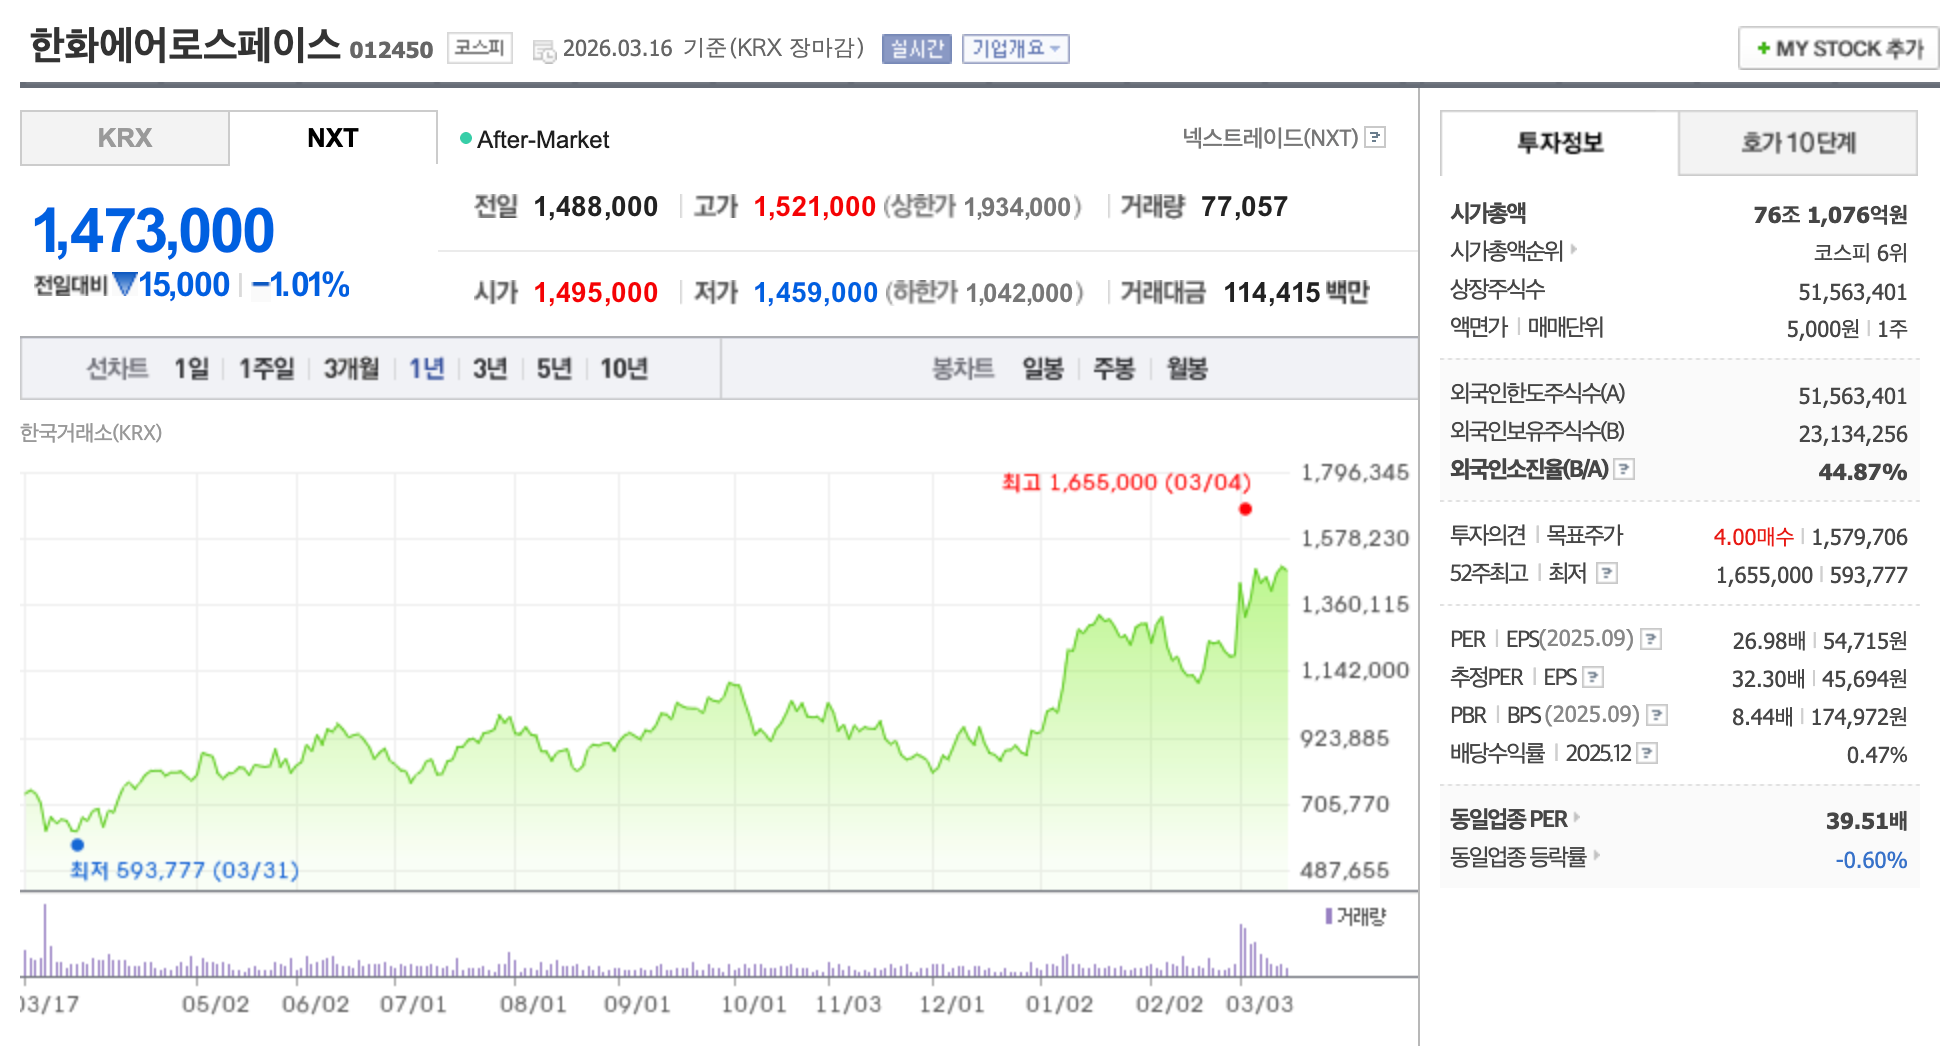Open the help icon beside 외국인소진율(B/A)

(1625, 468)
